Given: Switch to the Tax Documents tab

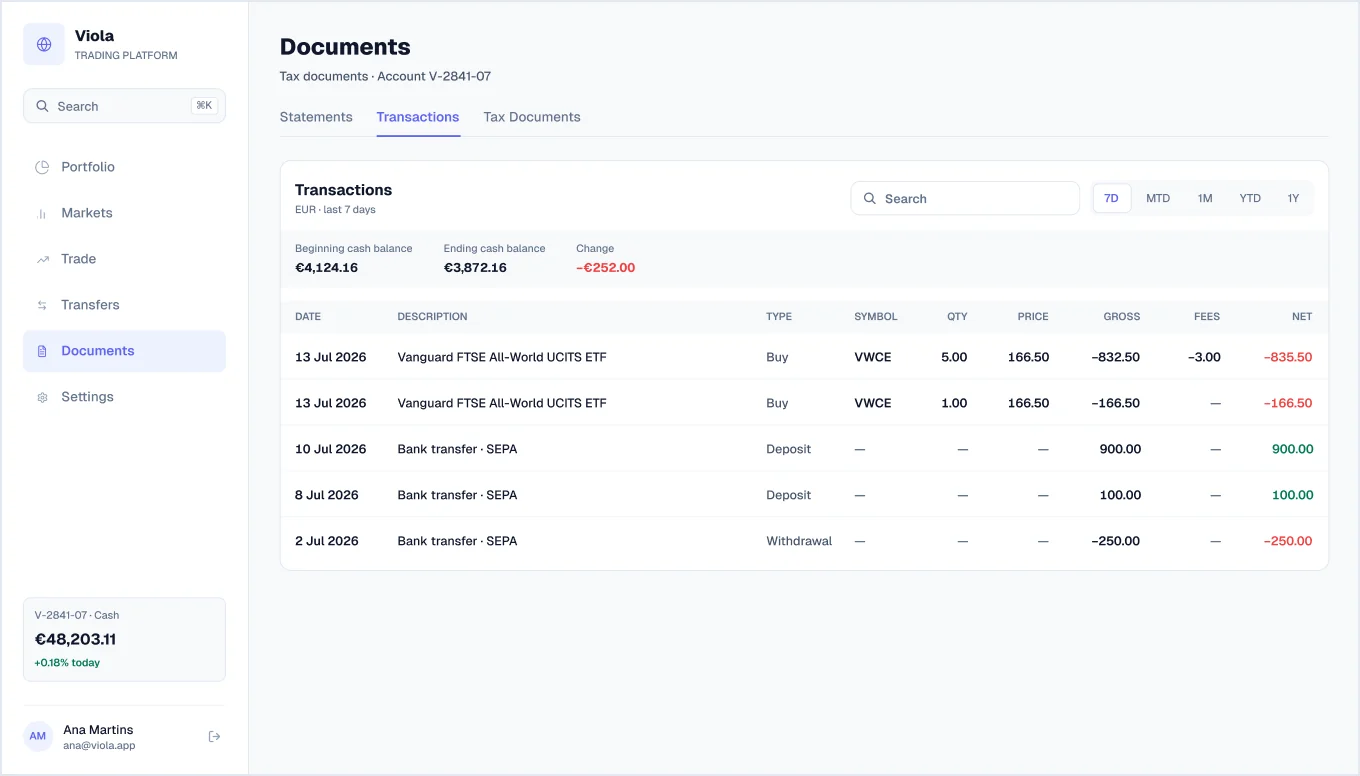Looking at the screenshot, I should point(532,117).
